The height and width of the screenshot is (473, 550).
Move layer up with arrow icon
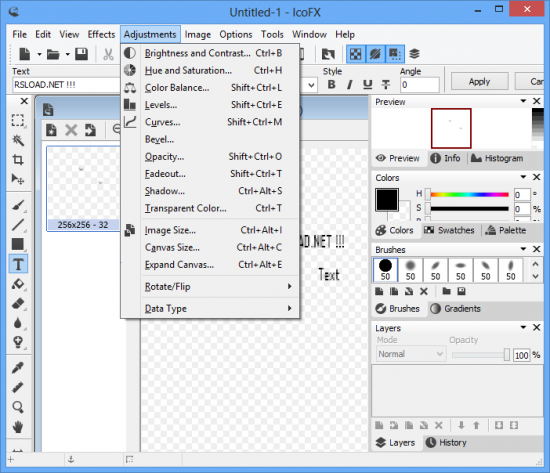(476, 425)
